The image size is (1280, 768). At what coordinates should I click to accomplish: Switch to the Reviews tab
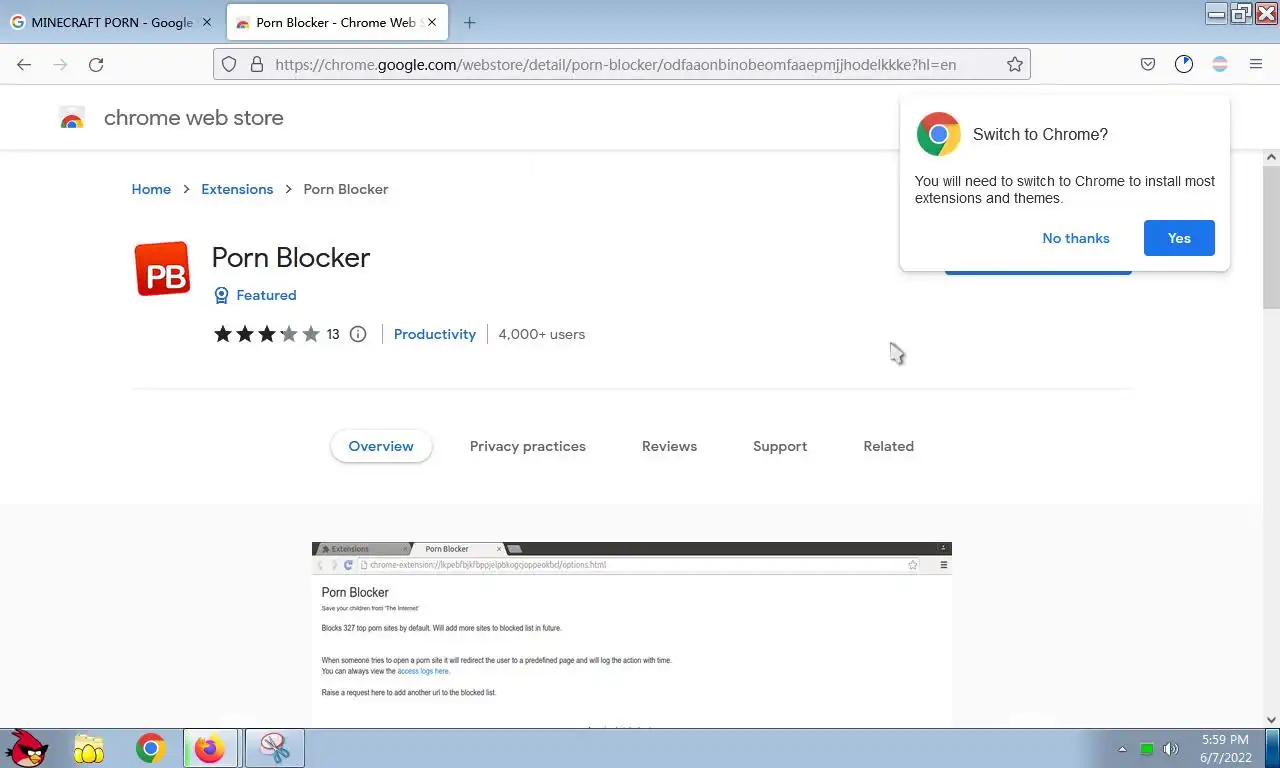coord(669,446)
